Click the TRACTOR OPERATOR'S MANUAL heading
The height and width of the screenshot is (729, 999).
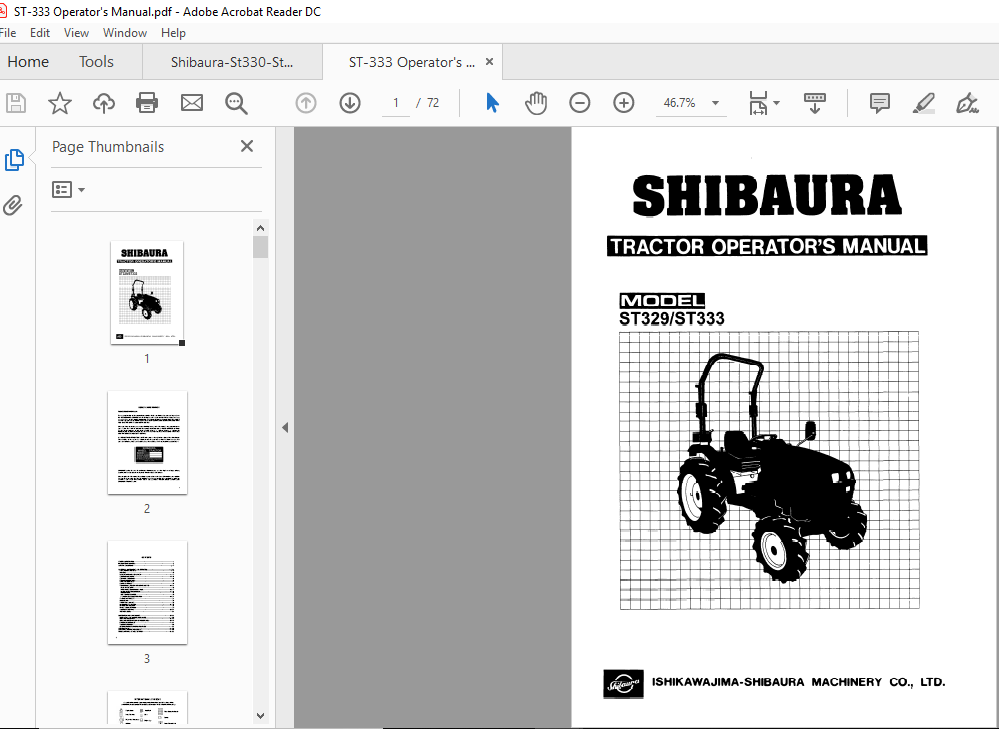(x=767, y=246)
